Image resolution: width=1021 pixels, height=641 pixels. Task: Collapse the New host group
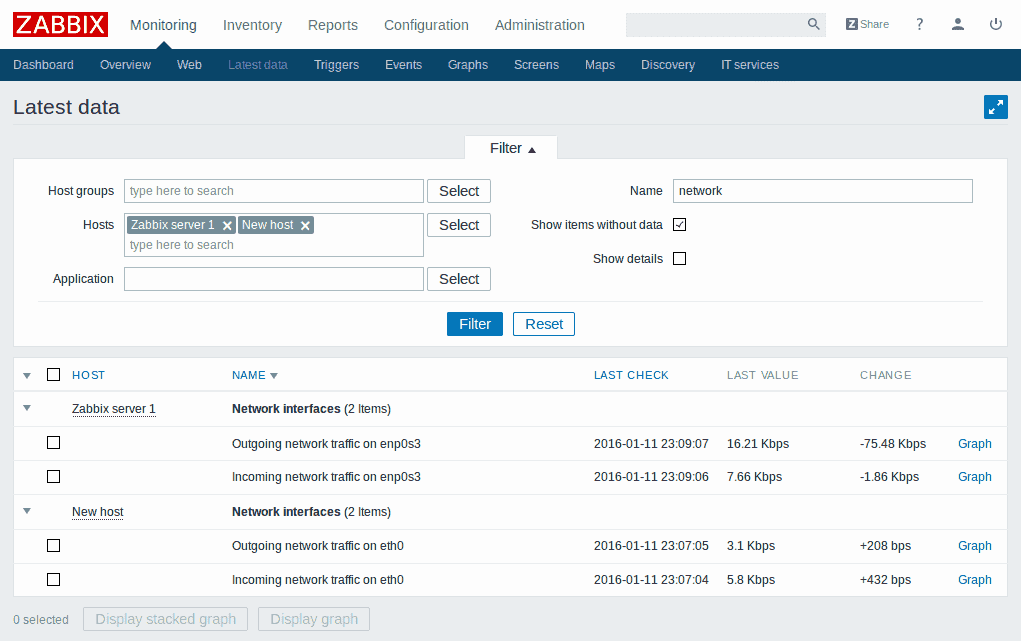(27, 511)
